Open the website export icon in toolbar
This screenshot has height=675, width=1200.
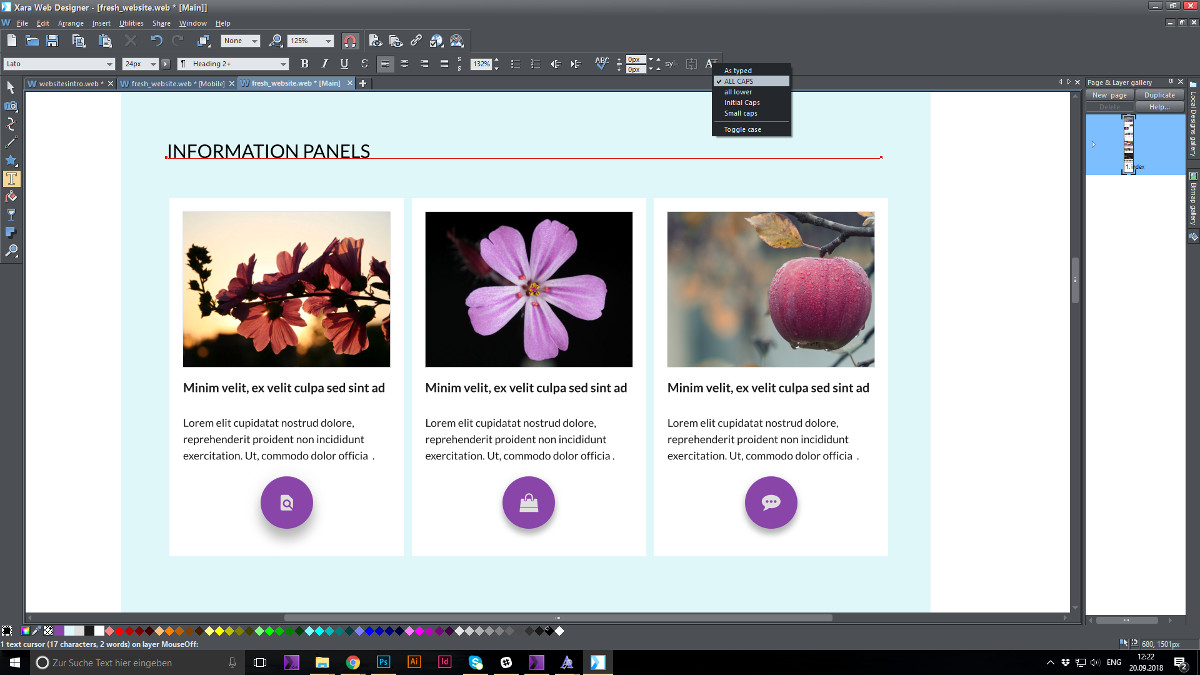click(x=436, y=40)
